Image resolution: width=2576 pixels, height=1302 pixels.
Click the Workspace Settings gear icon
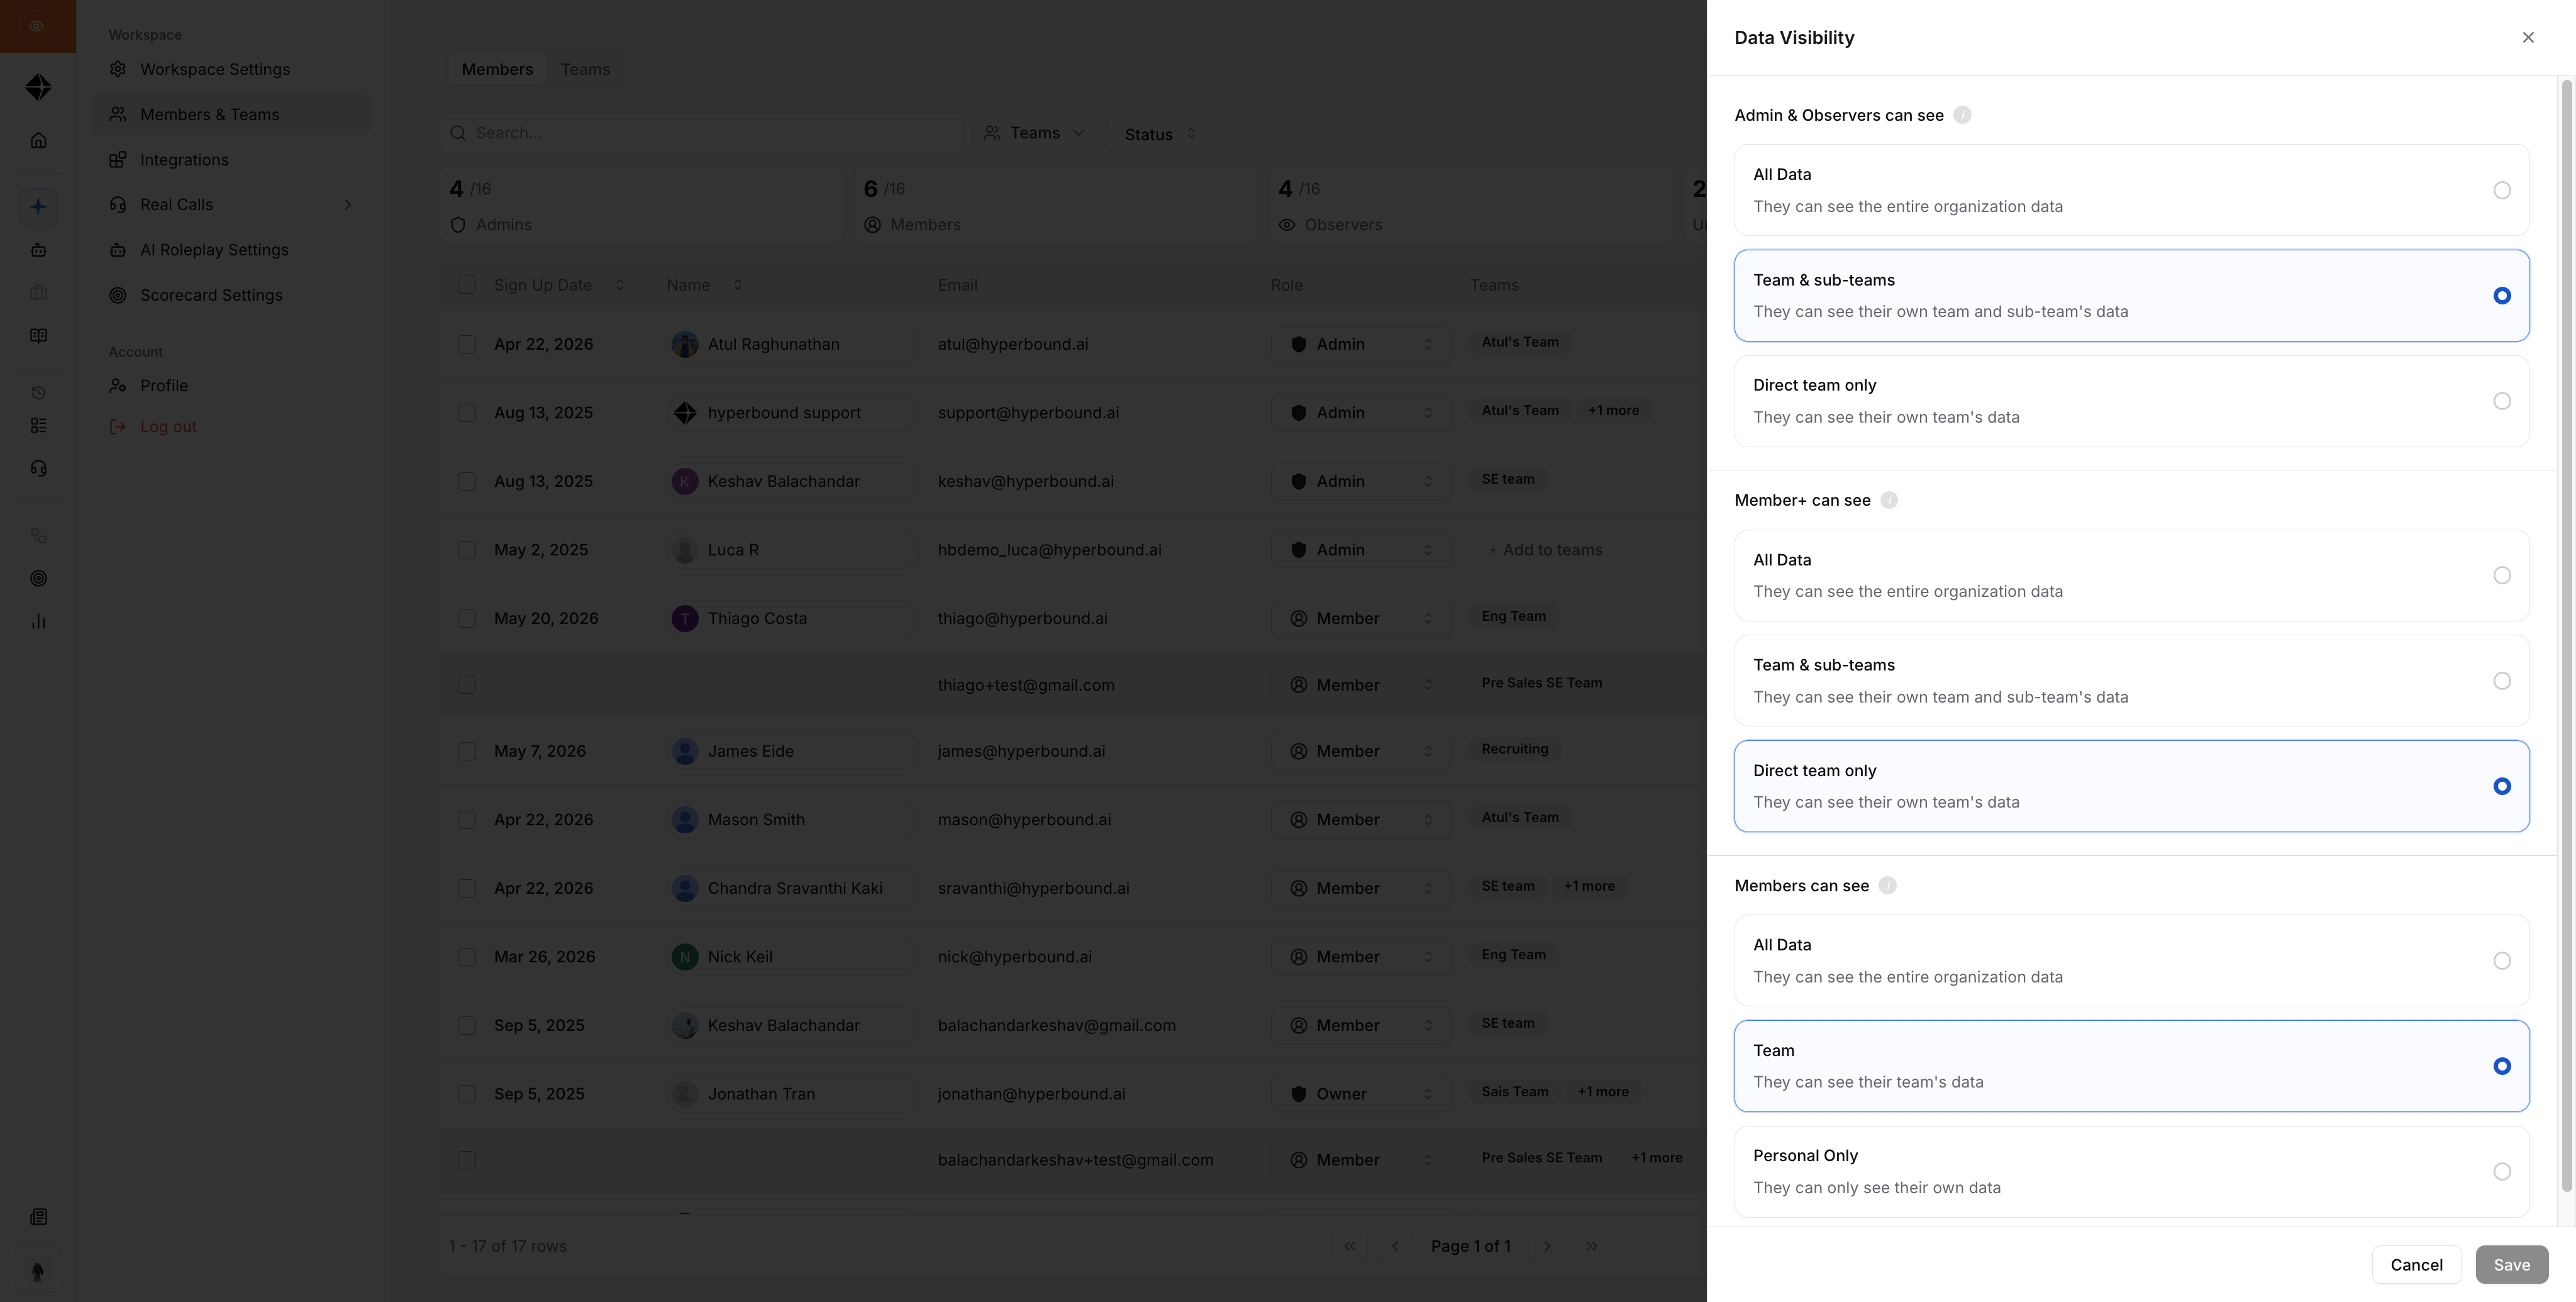pos(118,69)
